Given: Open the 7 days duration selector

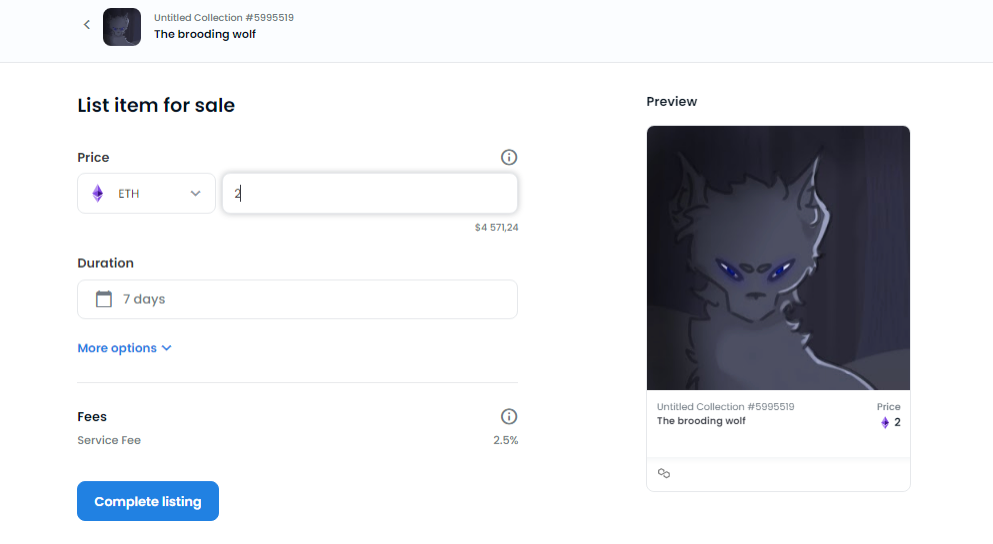Looking at the screenshot, I should point(297,299).
